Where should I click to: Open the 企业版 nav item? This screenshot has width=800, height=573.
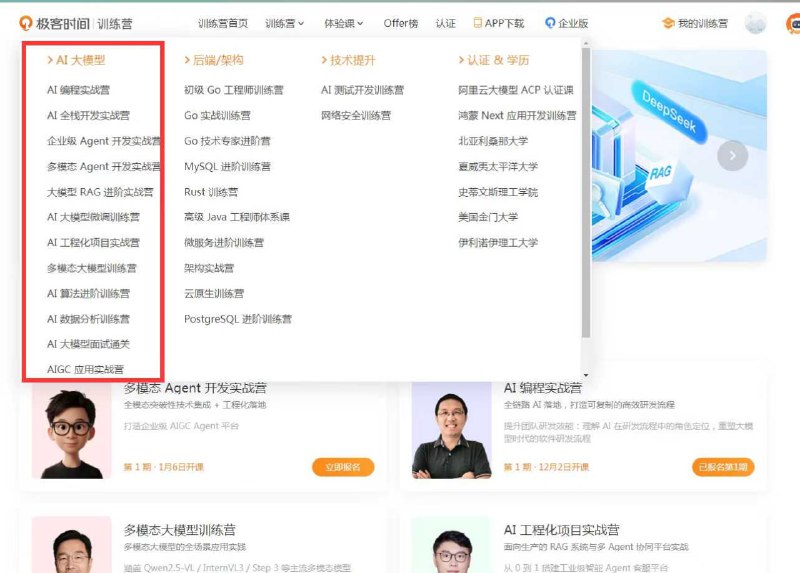click(566, 23)
